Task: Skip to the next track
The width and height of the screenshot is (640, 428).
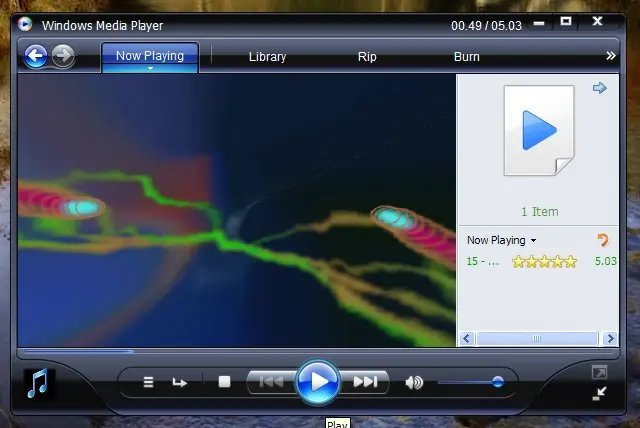Action: (x=364, y=382)
